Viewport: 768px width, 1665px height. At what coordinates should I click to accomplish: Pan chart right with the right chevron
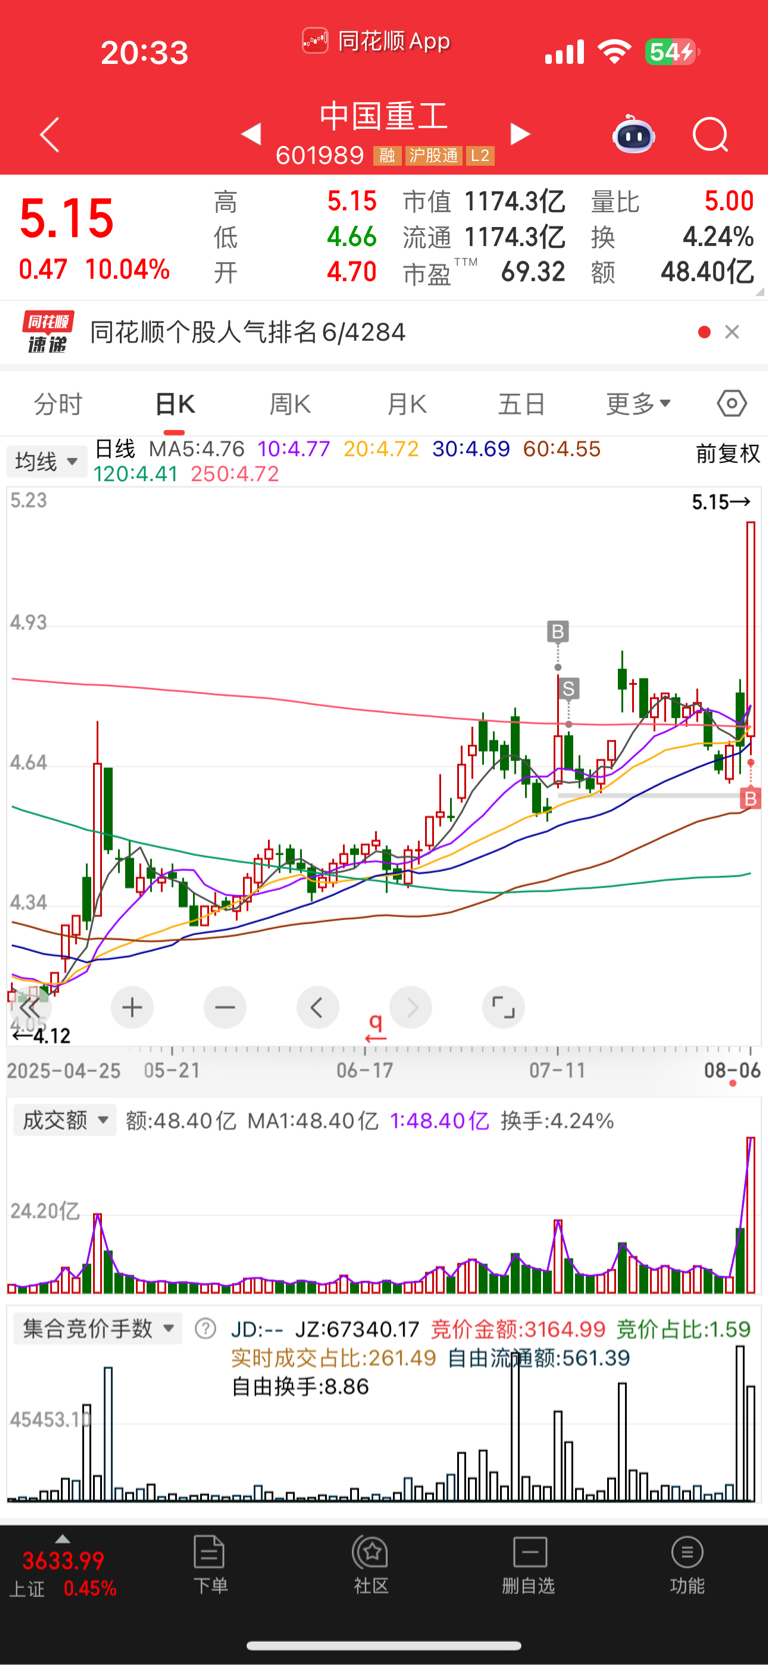point(411,1007)
